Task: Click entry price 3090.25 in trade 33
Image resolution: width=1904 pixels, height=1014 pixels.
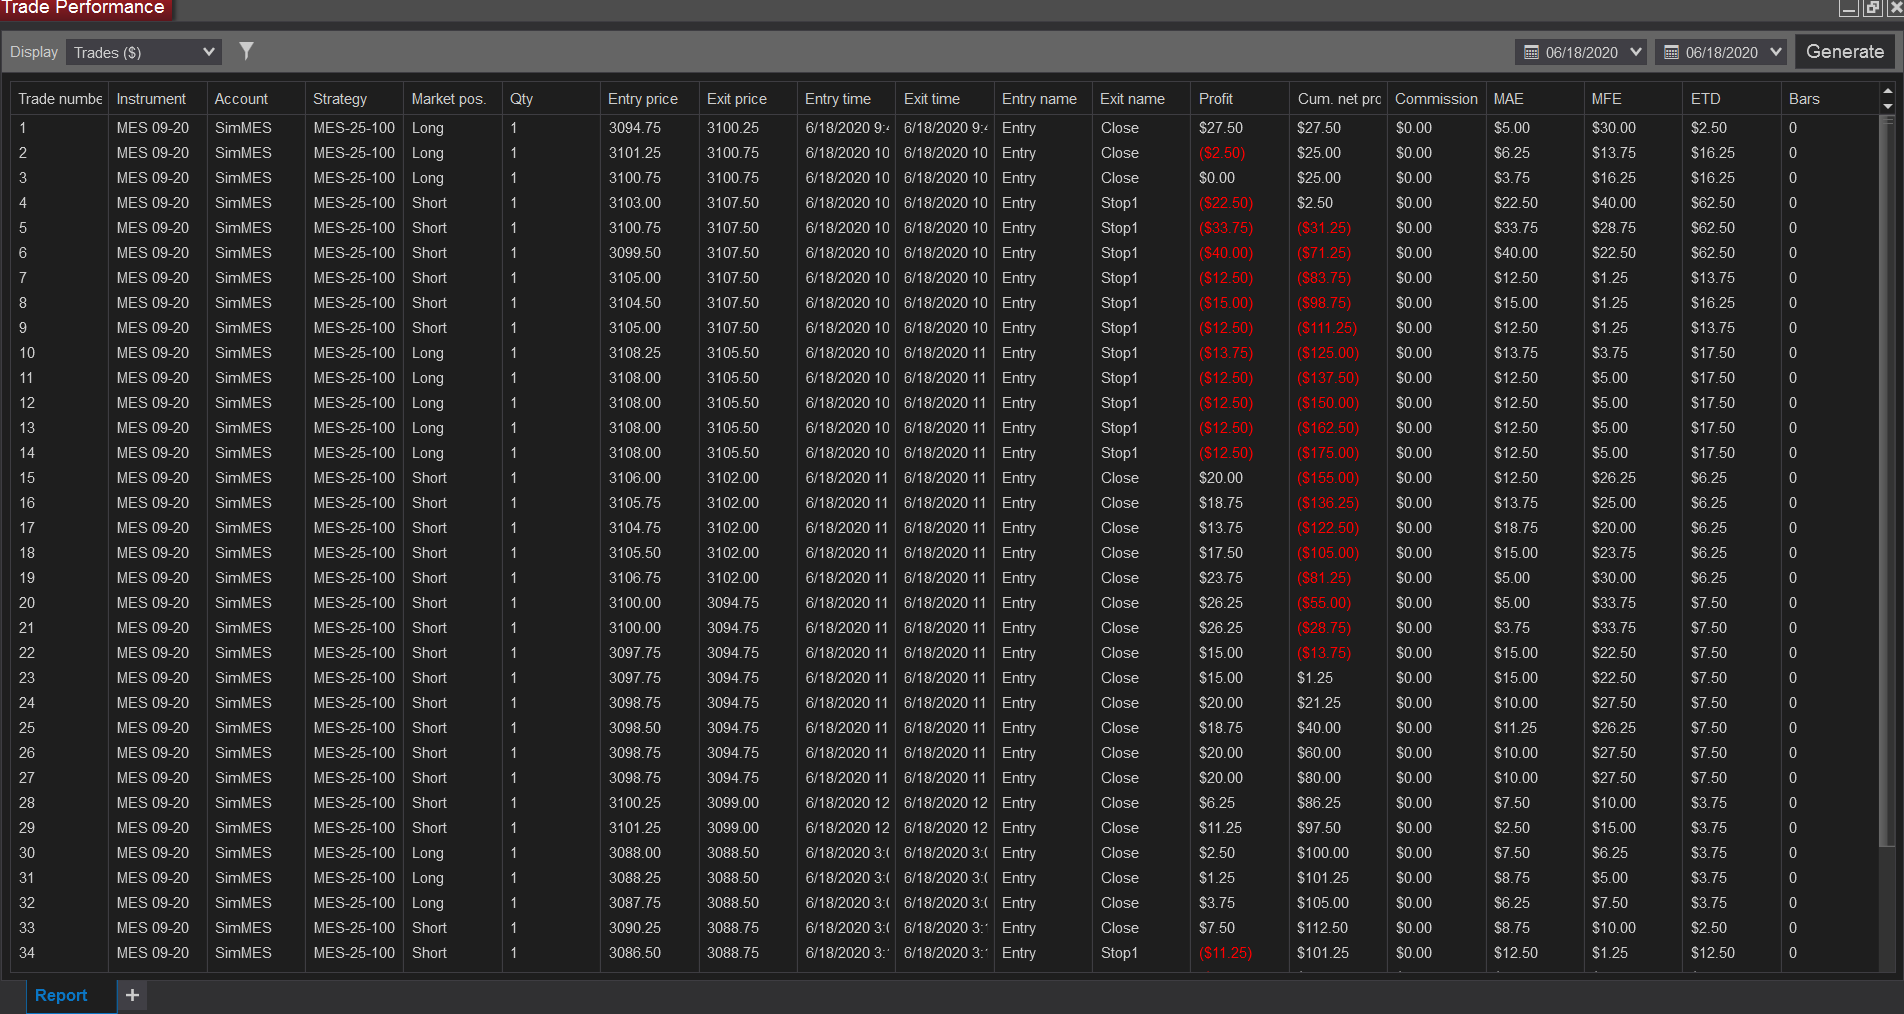Action: click(x=635, y=928)
